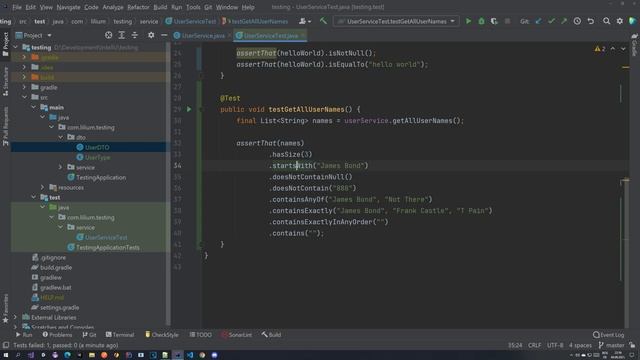
Task: Click the 4 spaces indent indicator
Action: (580, 345)
